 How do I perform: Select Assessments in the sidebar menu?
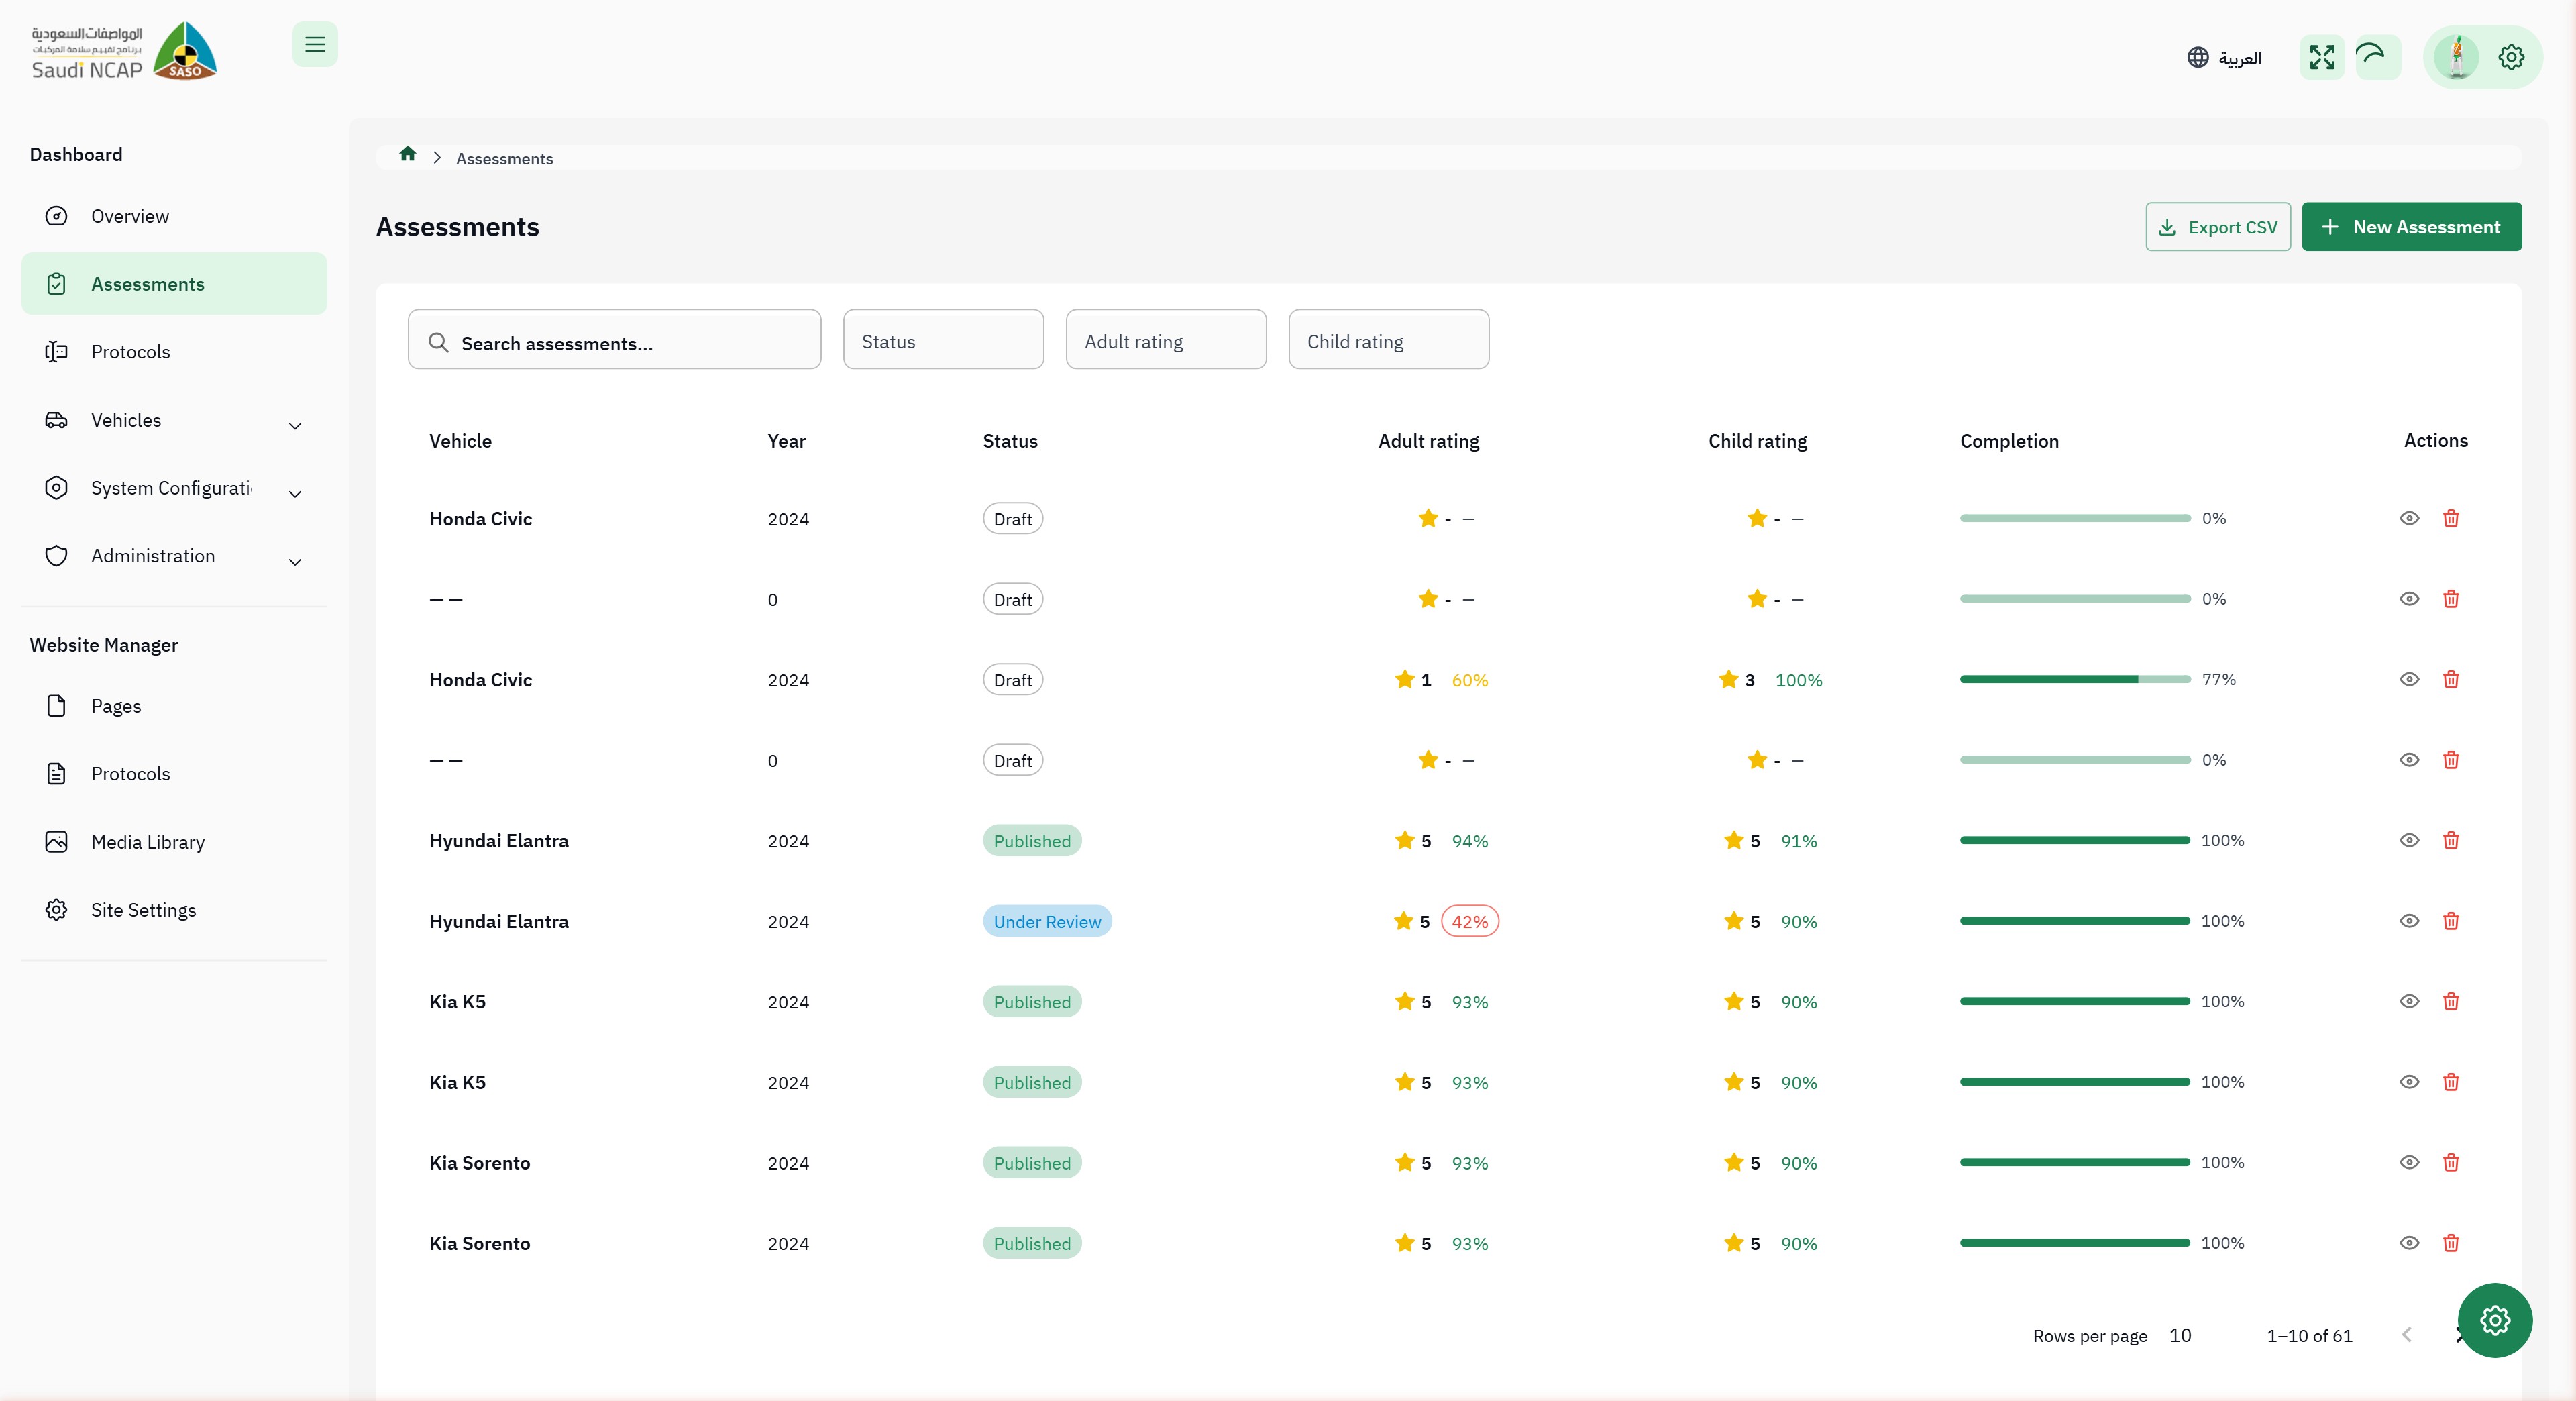click(x=174, y=284)
